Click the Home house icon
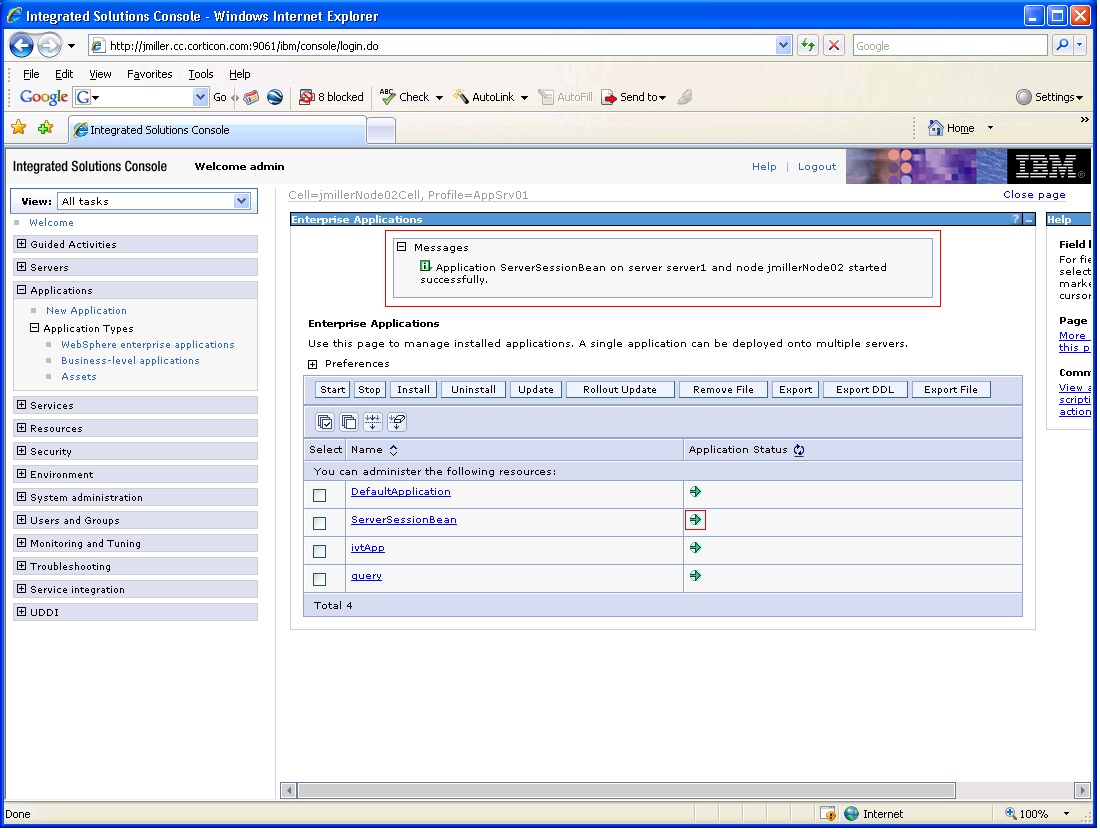Image resolution: width=1100 pixels, height=832 pixels. 935,128
